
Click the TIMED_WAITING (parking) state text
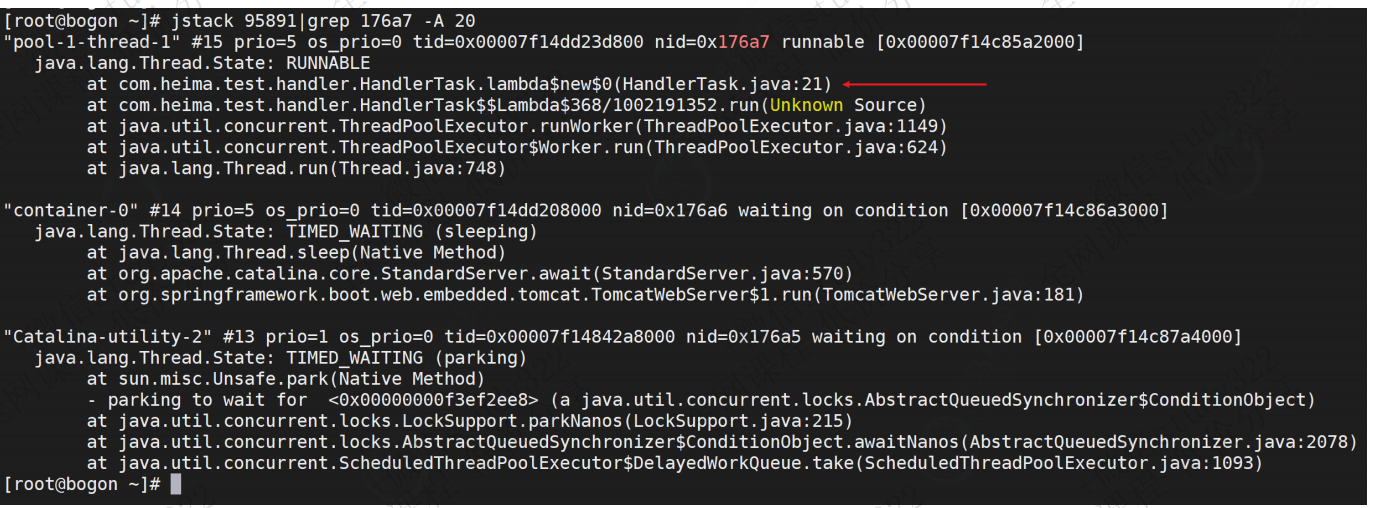coord(406,358)
